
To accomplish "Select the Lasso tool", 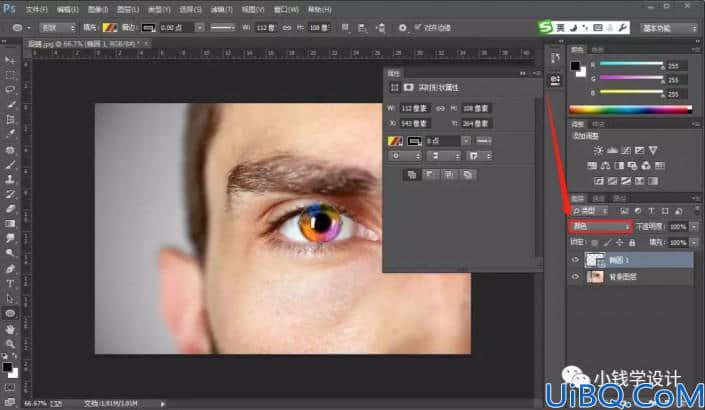I will [10, 89].
